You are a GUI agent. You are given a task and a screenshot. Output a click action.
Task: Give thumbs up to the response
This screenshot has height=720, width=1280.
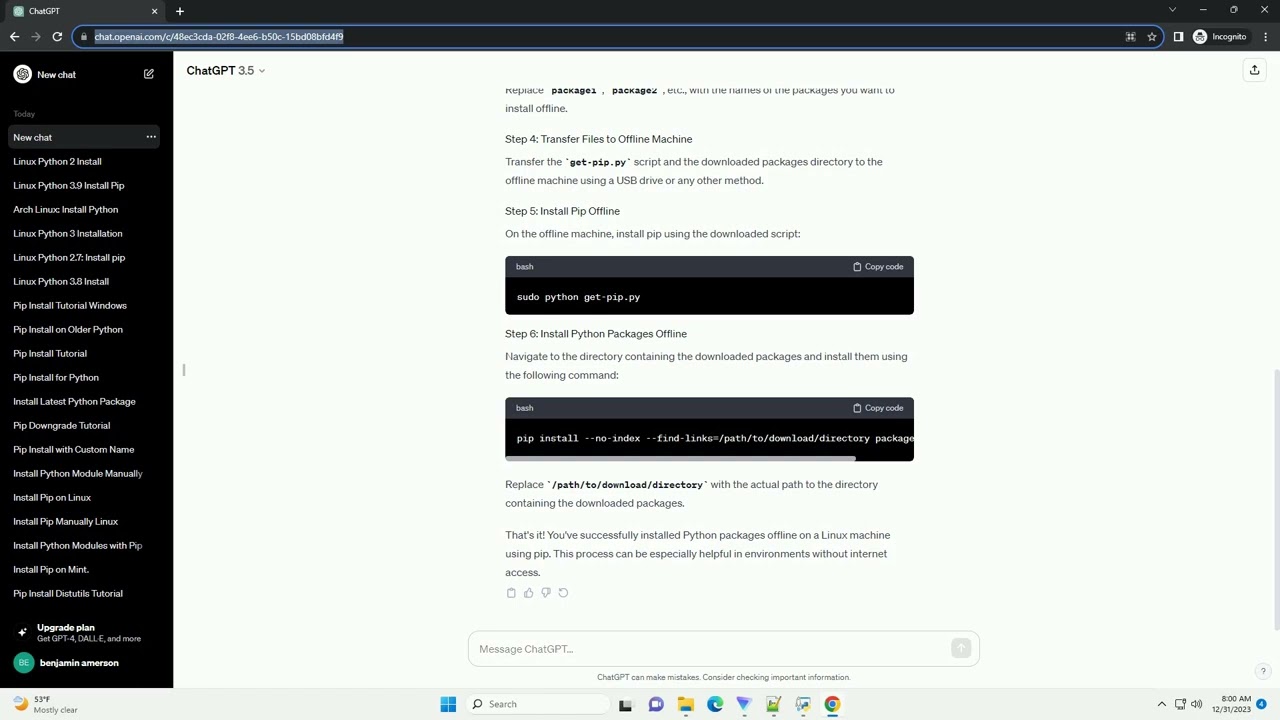529,593
